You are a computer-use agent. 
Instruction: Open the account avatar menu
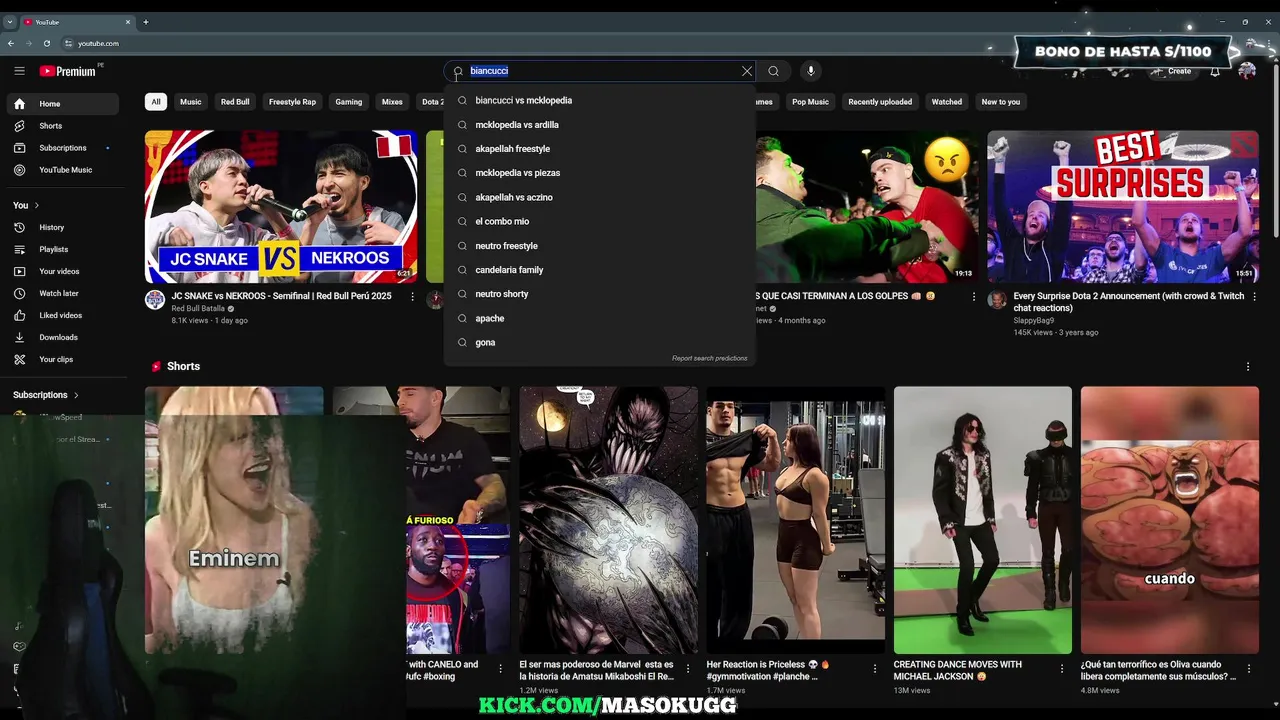[x=1247, y=71]
